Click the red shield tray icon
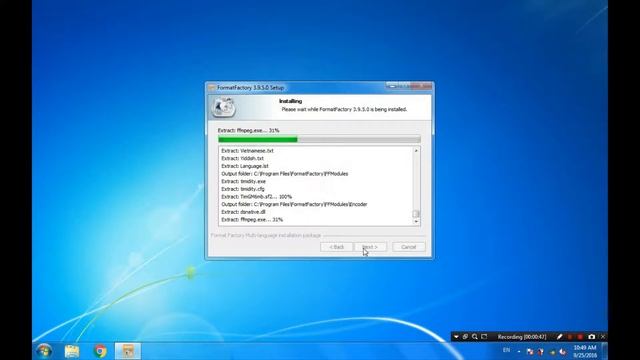Viewport: 640px width, 360px height. point(541,351)
